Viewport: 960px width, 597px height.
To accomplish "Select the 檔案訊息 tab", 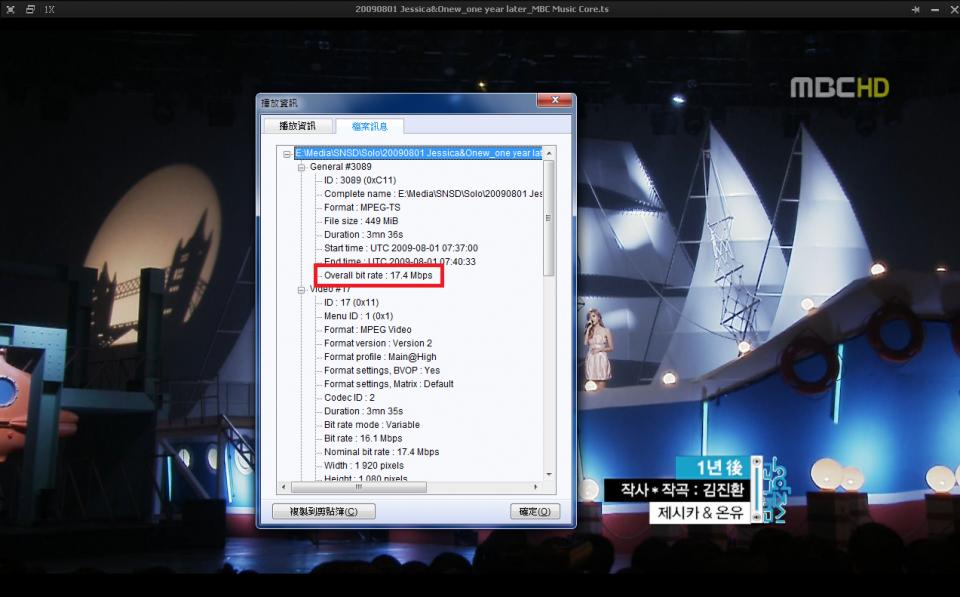I will 370,126.
